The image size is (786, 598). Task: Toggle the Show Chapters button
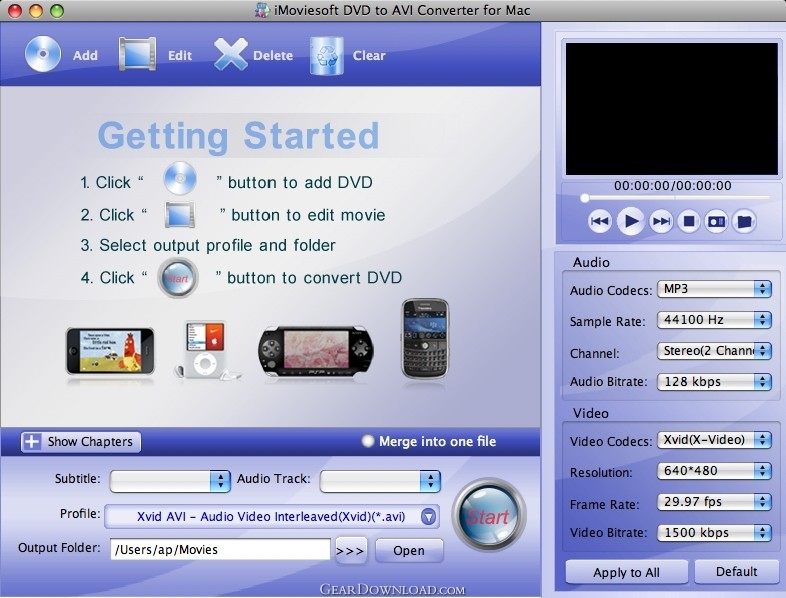click(x=80, y=441)
